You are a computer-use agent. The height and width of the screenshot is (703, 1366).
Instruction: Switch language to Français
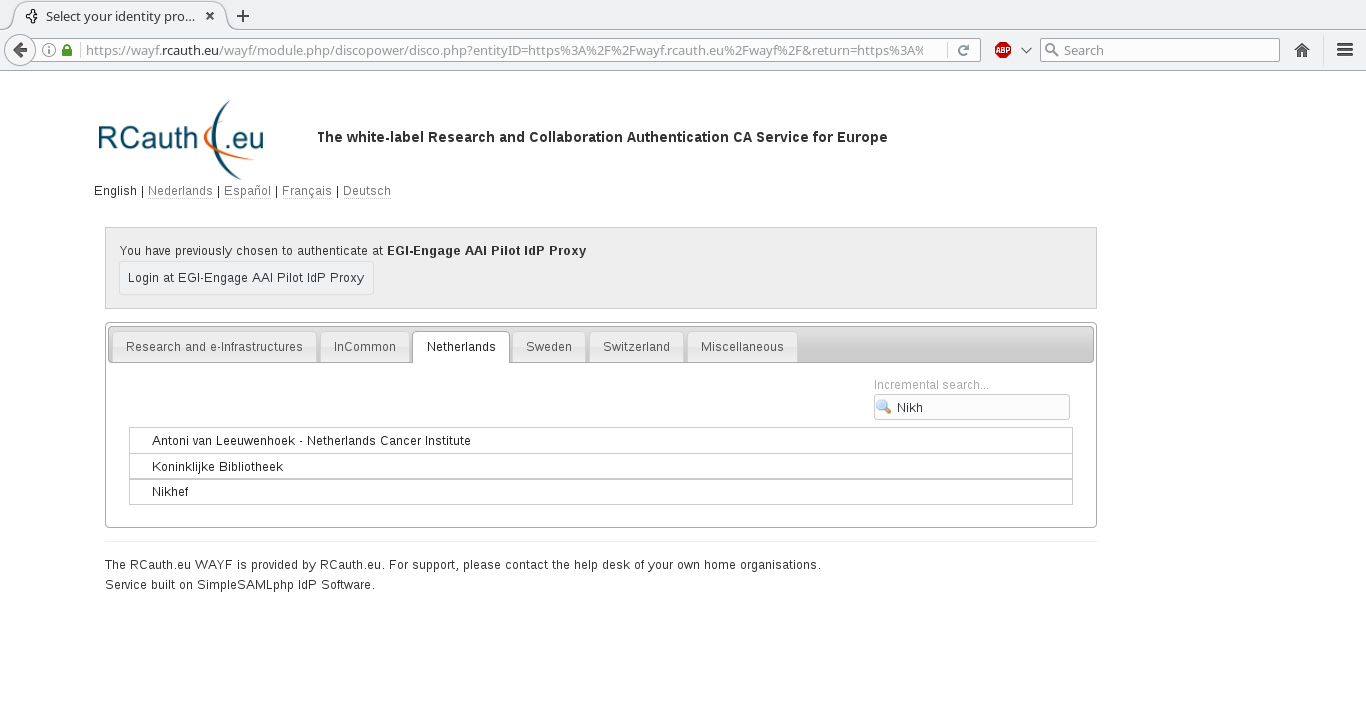click(x=307, y=191)
